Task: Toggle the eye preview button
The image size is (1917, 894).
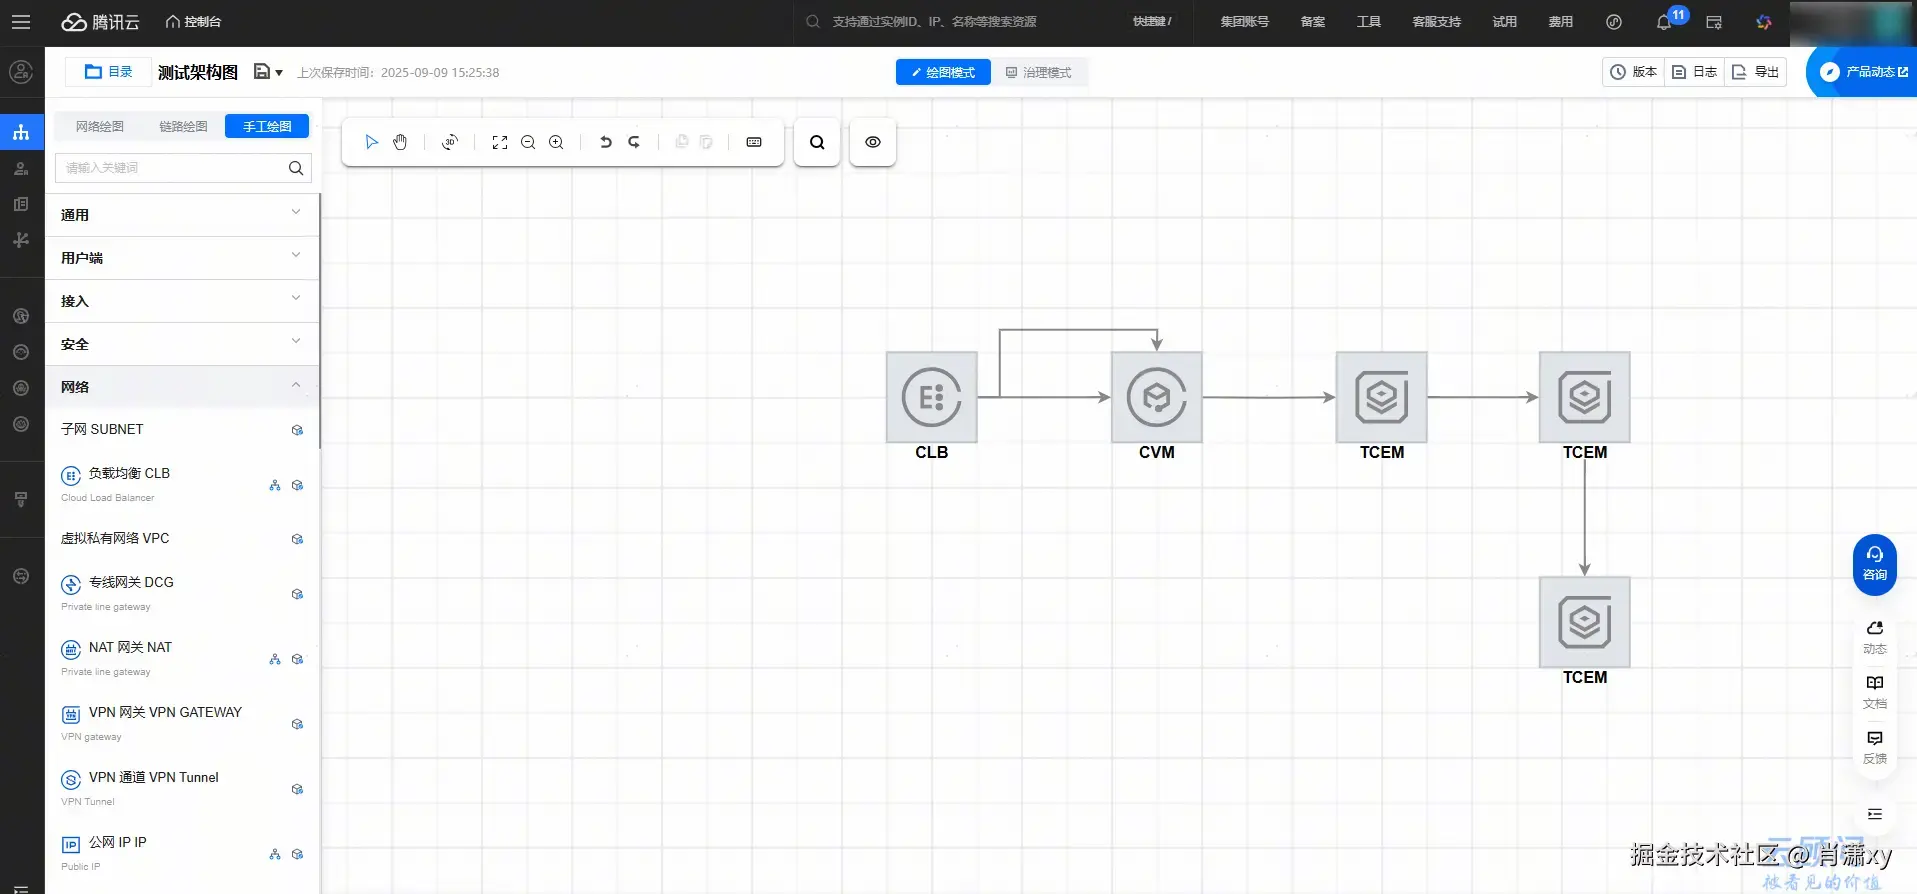Action: [873, 142]
